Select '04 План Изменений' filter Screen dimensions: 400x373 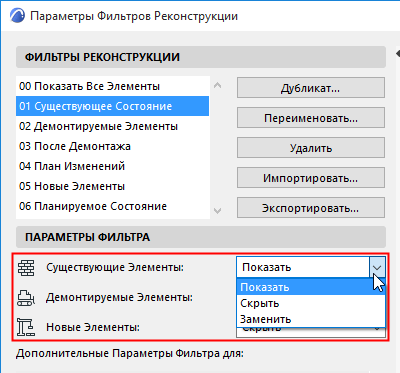point(113,166)
